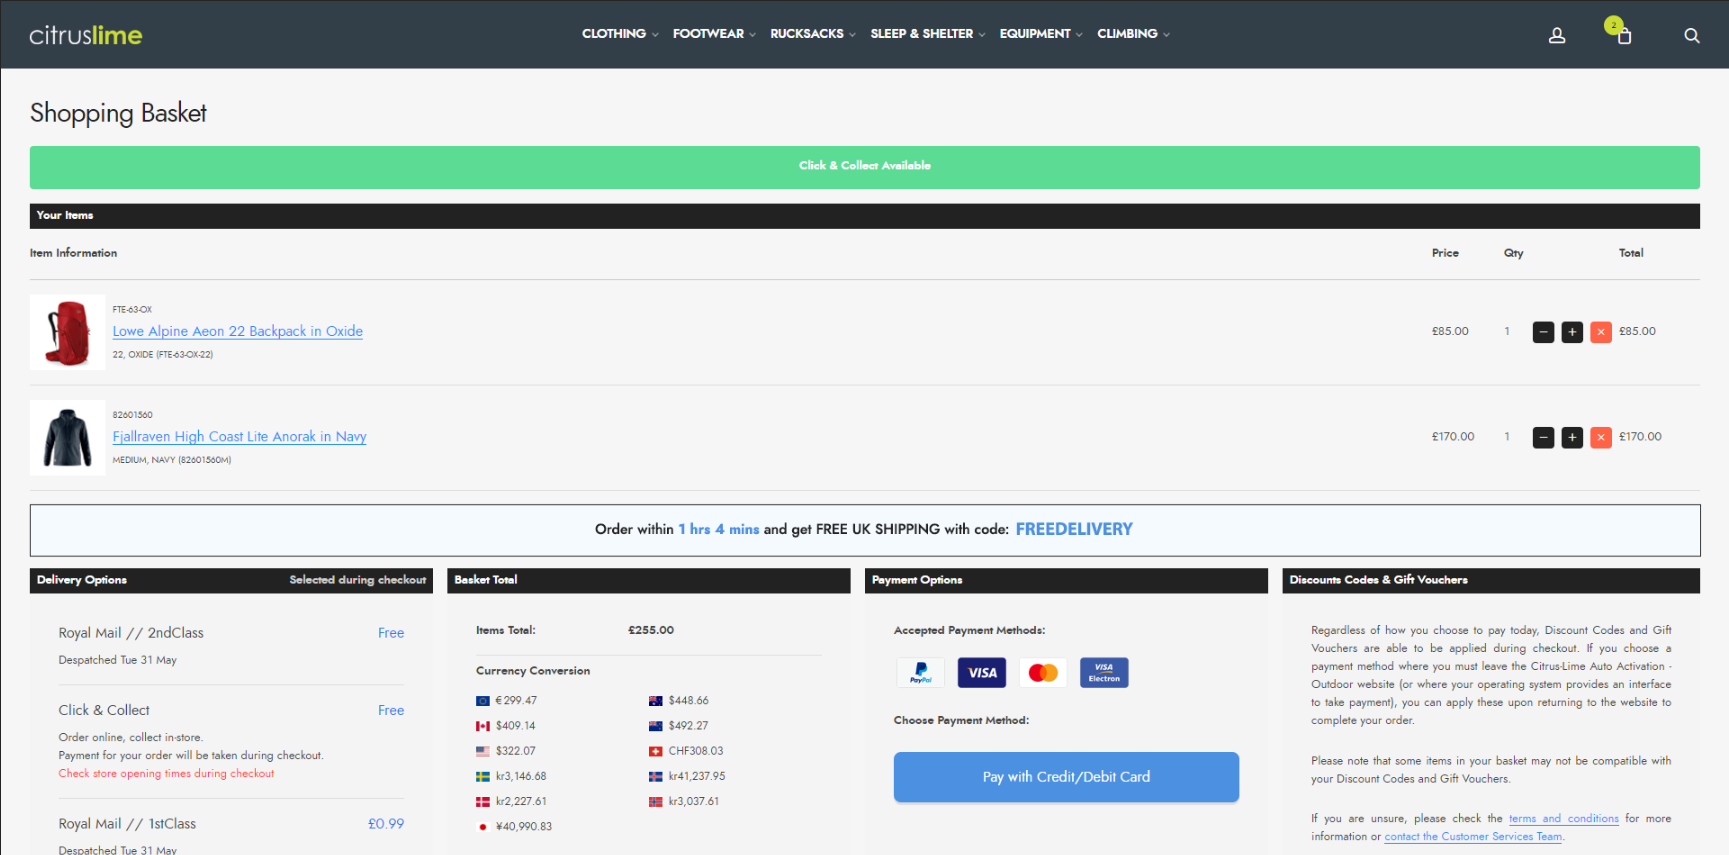Decrease quantity of Lowe Alpine Aeon backpack
This screenshot has height=855, width=1729.
pos(1544,332)
